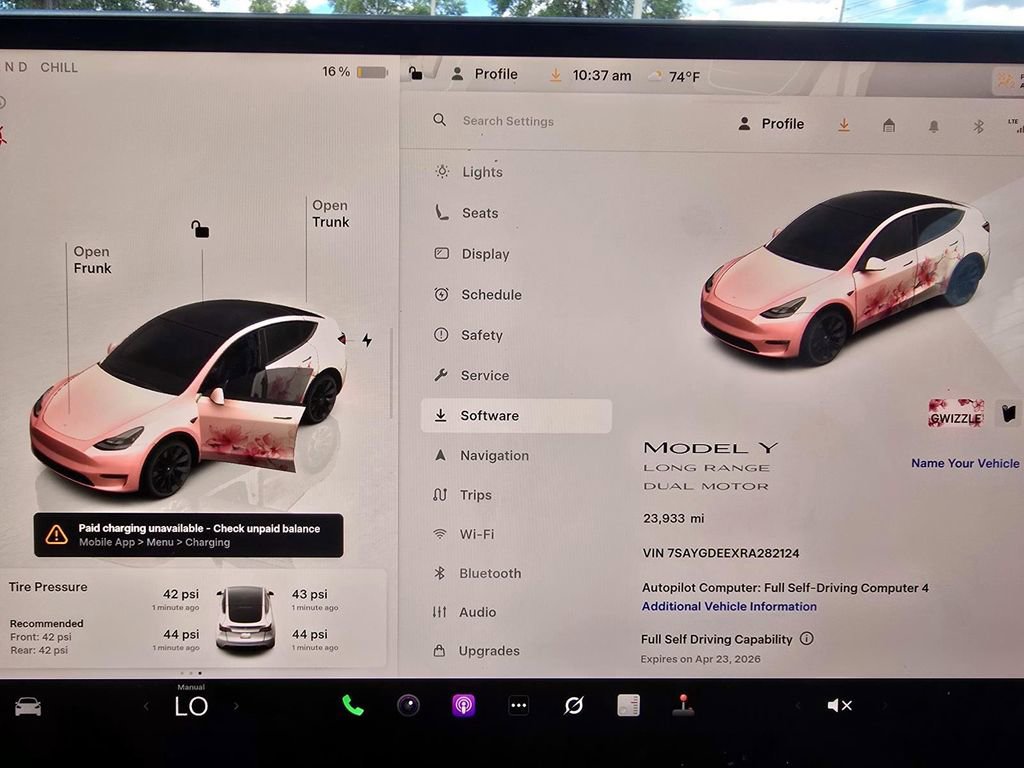This screenshot has width=1024, height=768.
Task: Open Profile in the top status bar
Action: [x=485, y=74]
